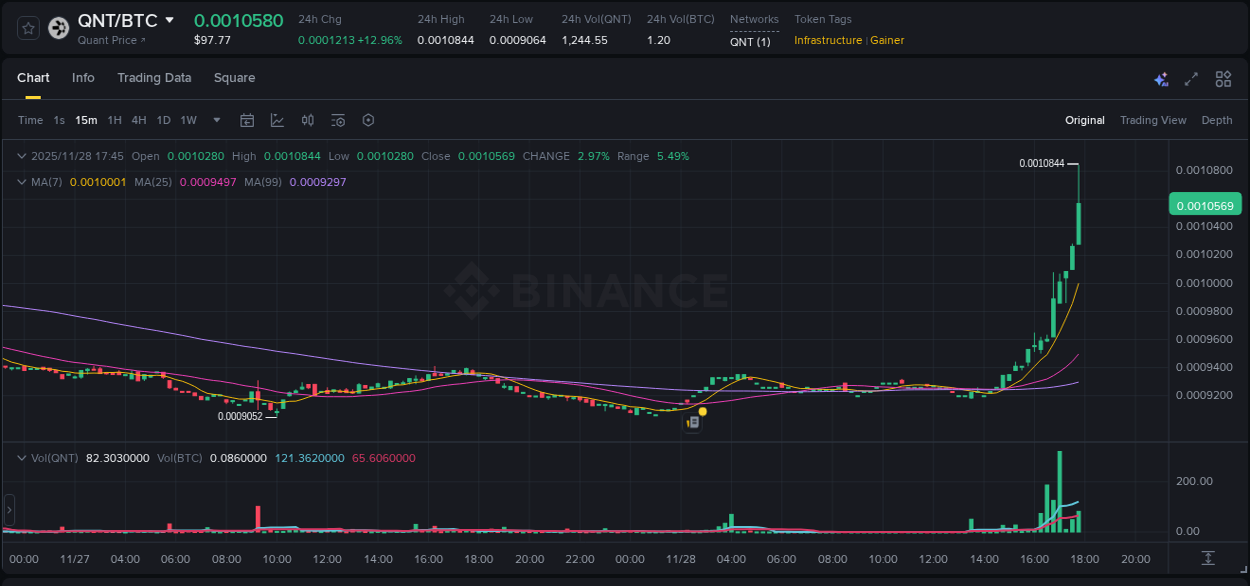This screenshot has height=586, width=1250.
Task: Select the 1D timeframe option
Action: coord(163,120)
